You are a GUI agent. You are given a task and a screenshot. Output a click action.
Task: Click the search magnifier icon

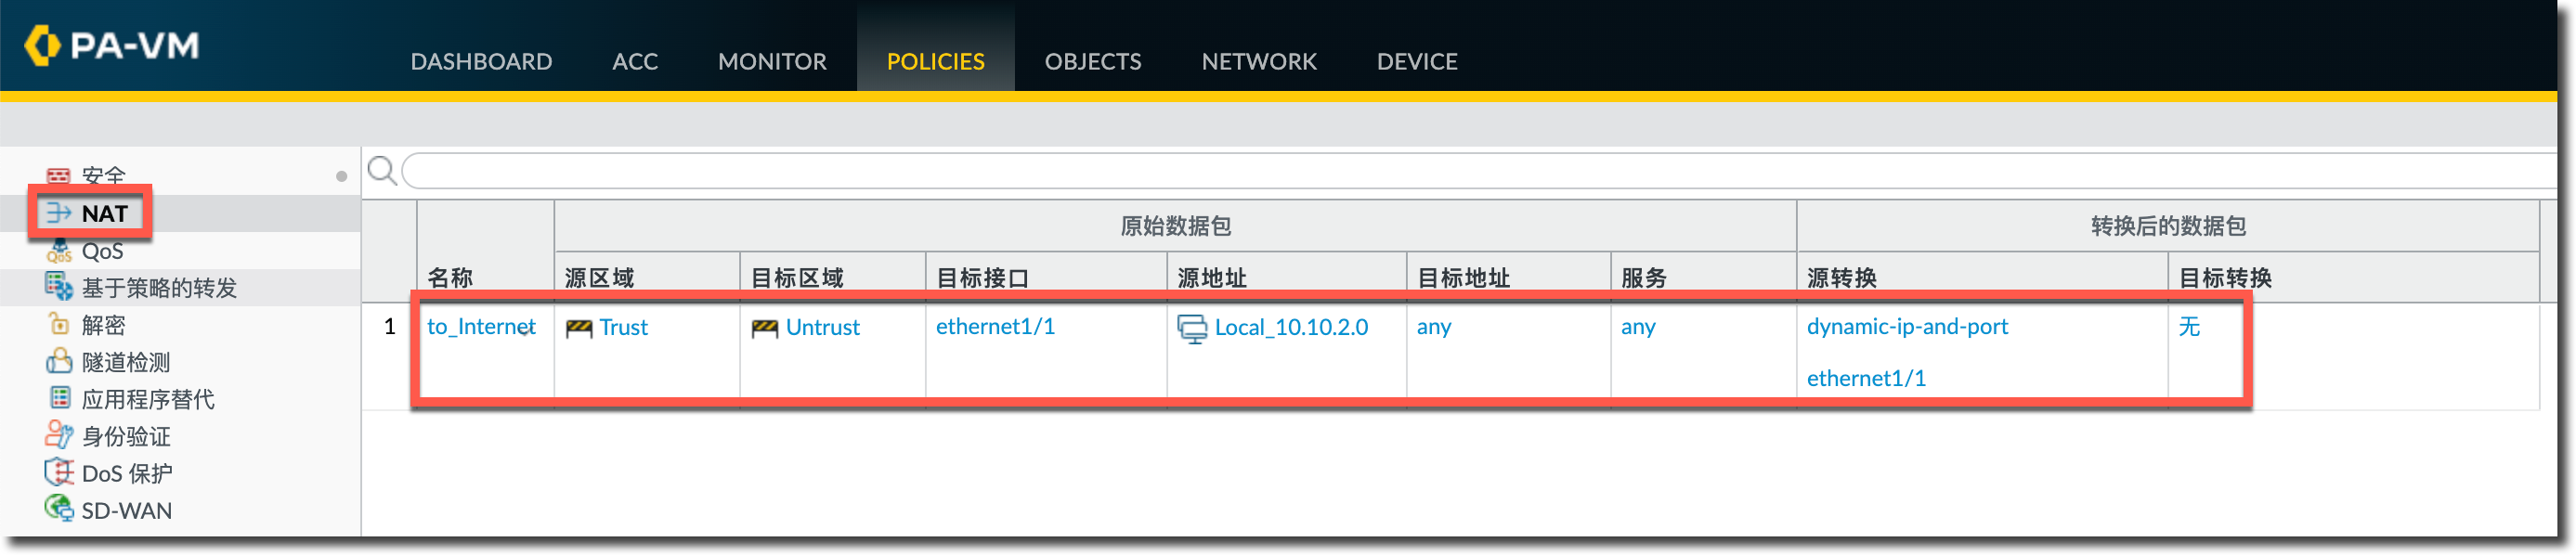pyautogui.click(x=381, y=170)
